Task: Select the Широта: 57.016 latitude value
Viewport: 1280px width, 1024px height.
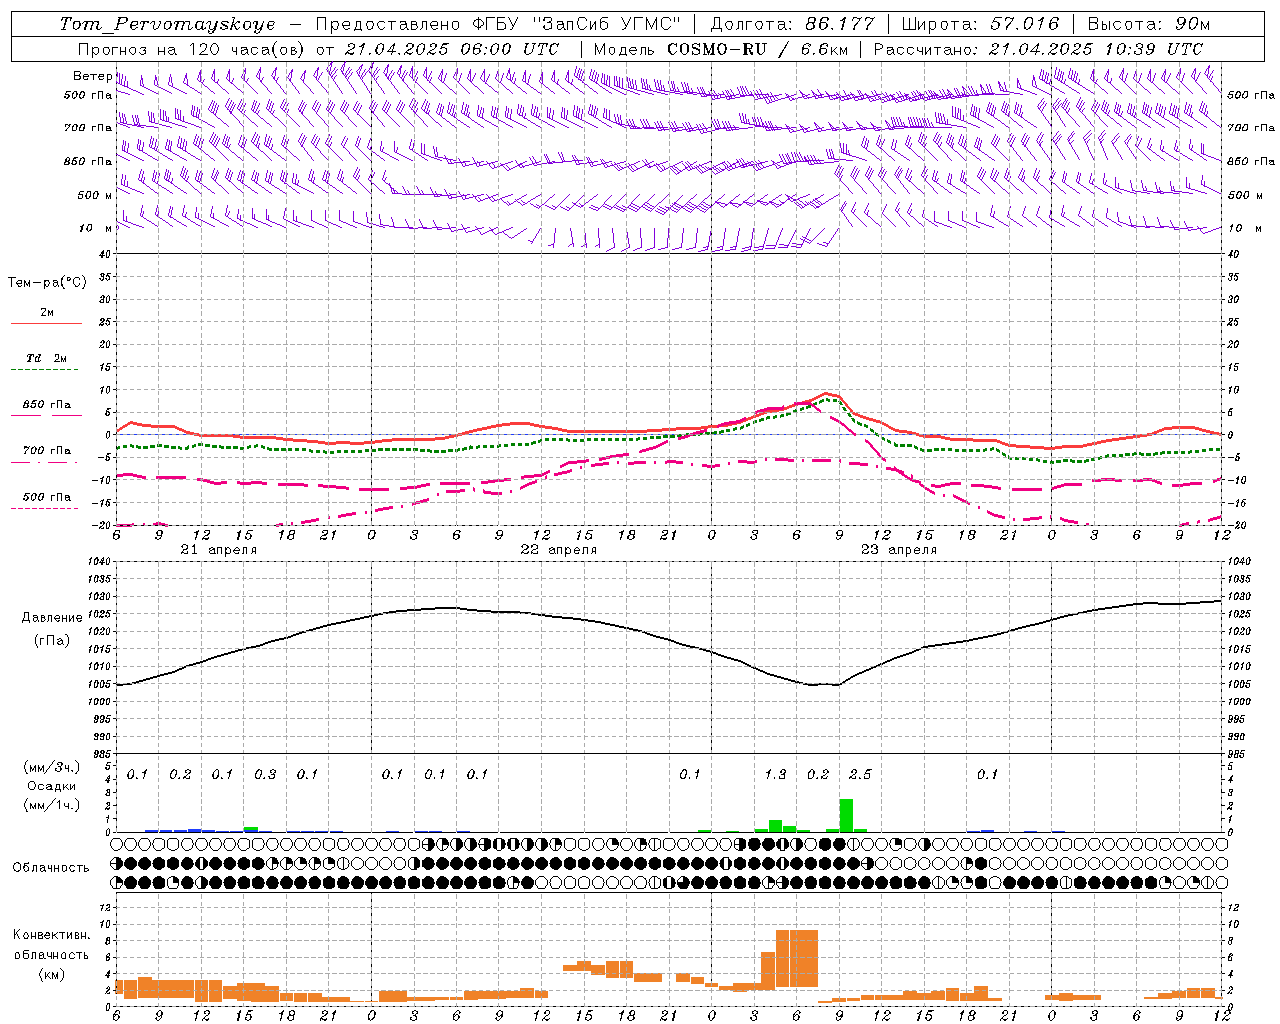Action: [980, 24]
